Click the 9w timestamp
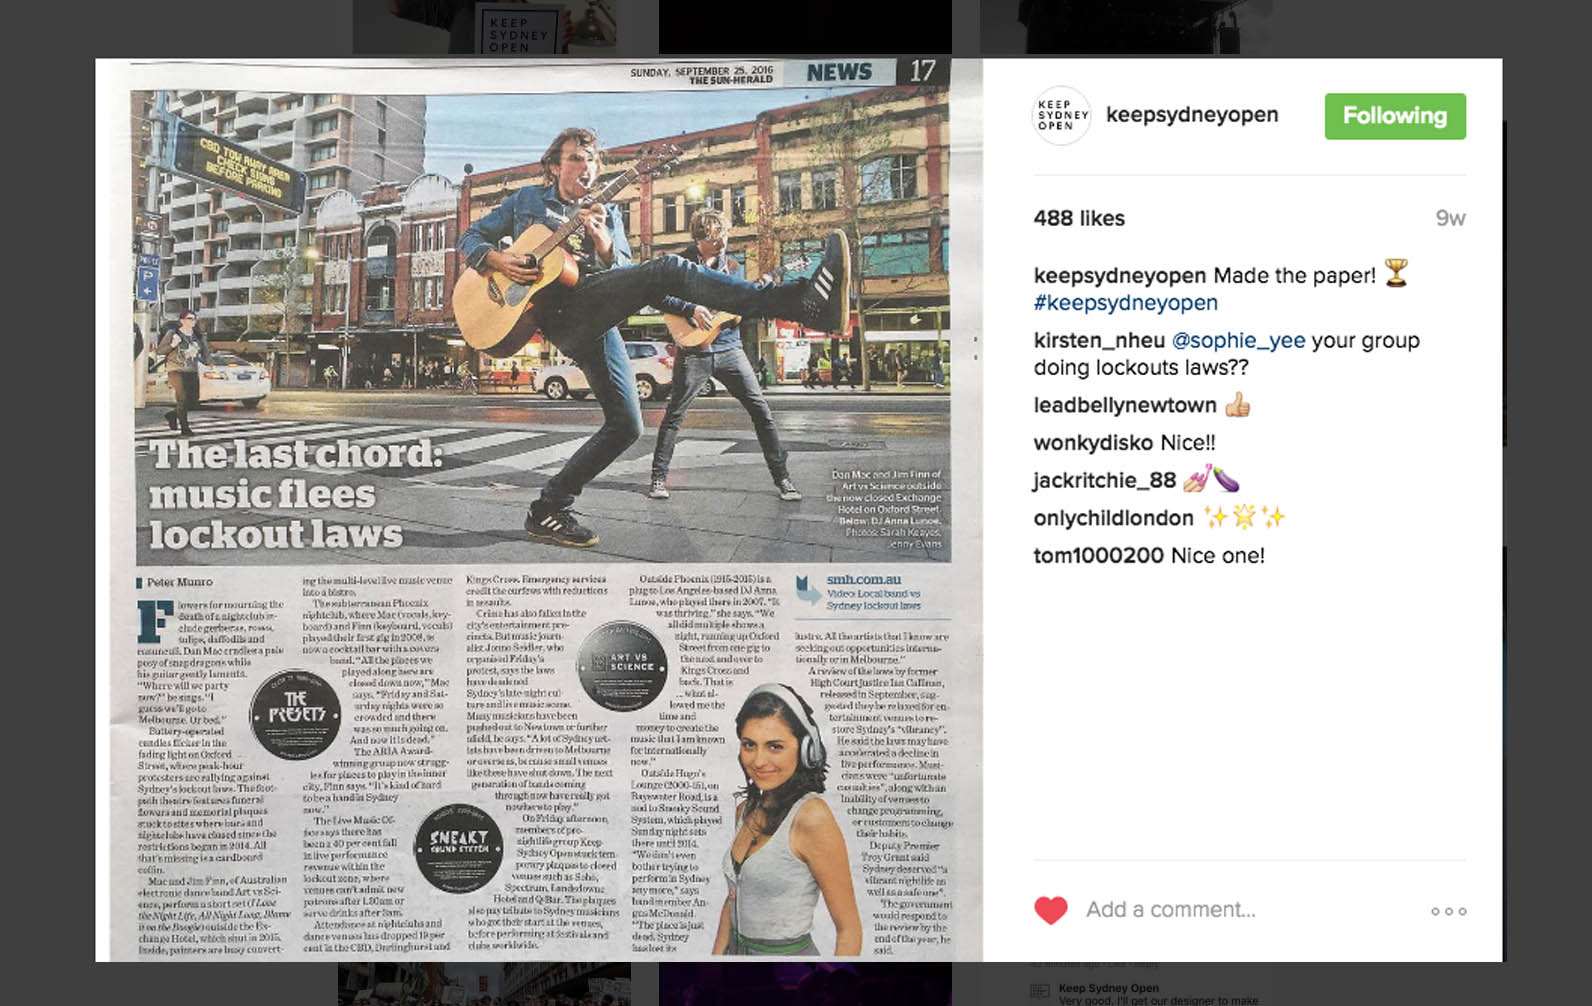The image size is (1592, 1006). click(1450, 218)
